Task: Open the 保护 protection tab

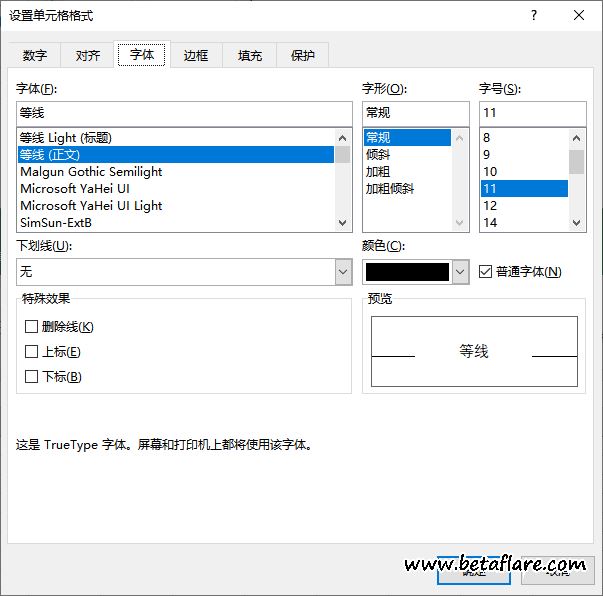Action: (x=303, y=56)
